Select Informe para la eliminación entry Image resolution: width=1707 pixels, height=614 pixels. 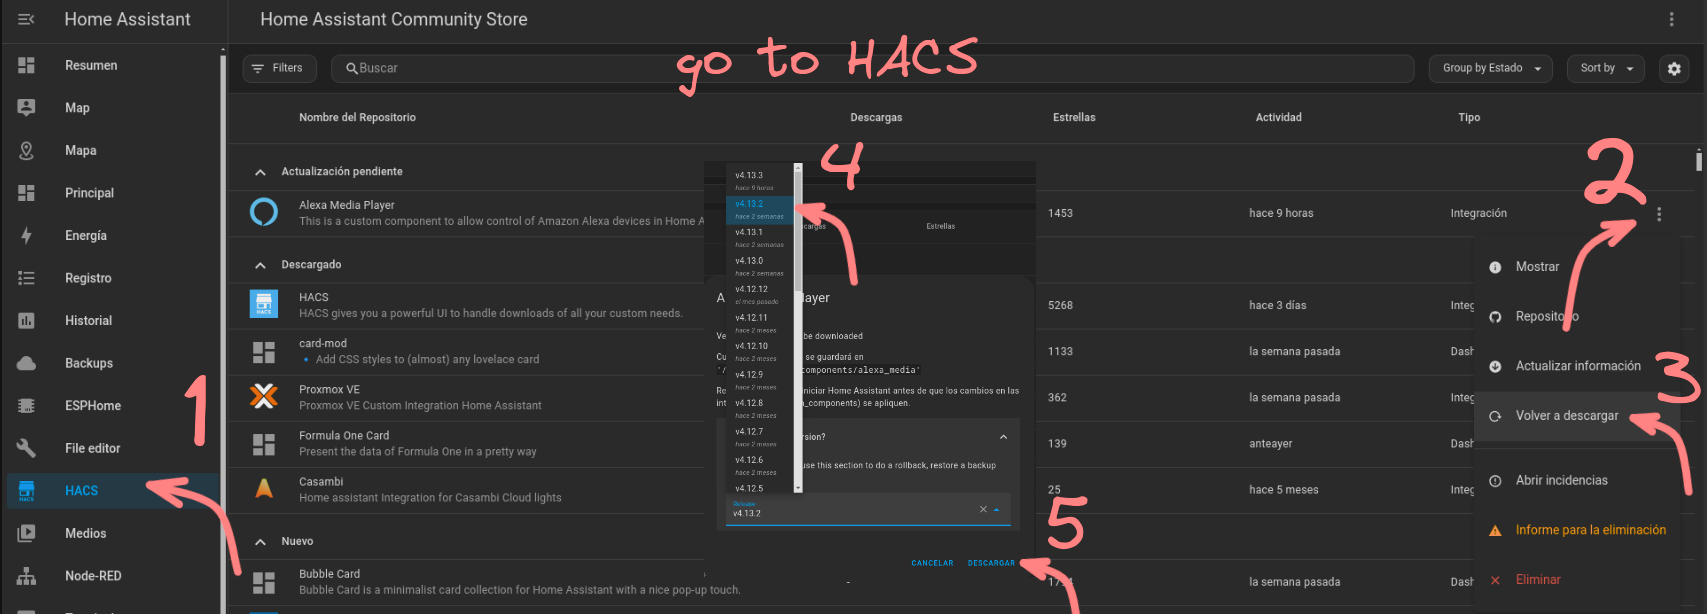click(x=1578, y=530)
